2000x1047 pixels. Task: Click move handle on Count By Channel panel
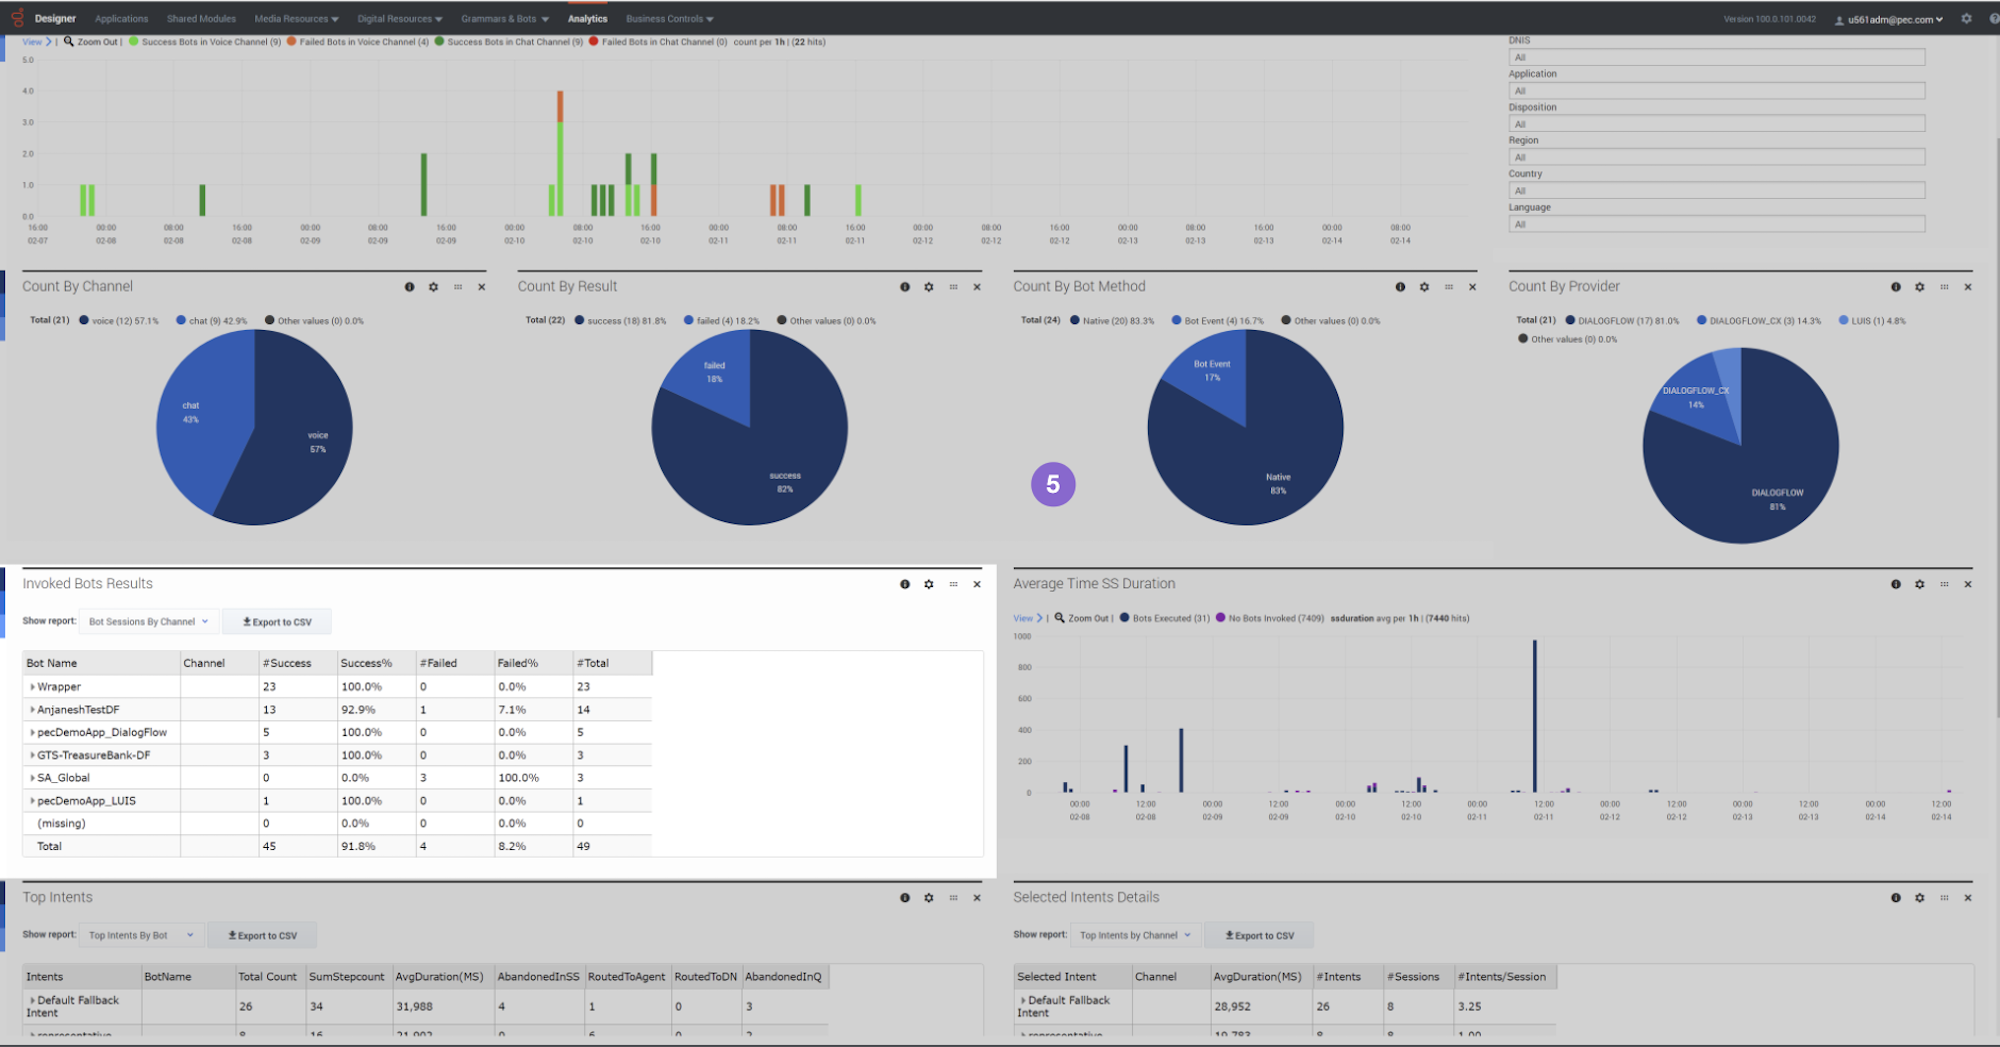click(x=458, y=287)
